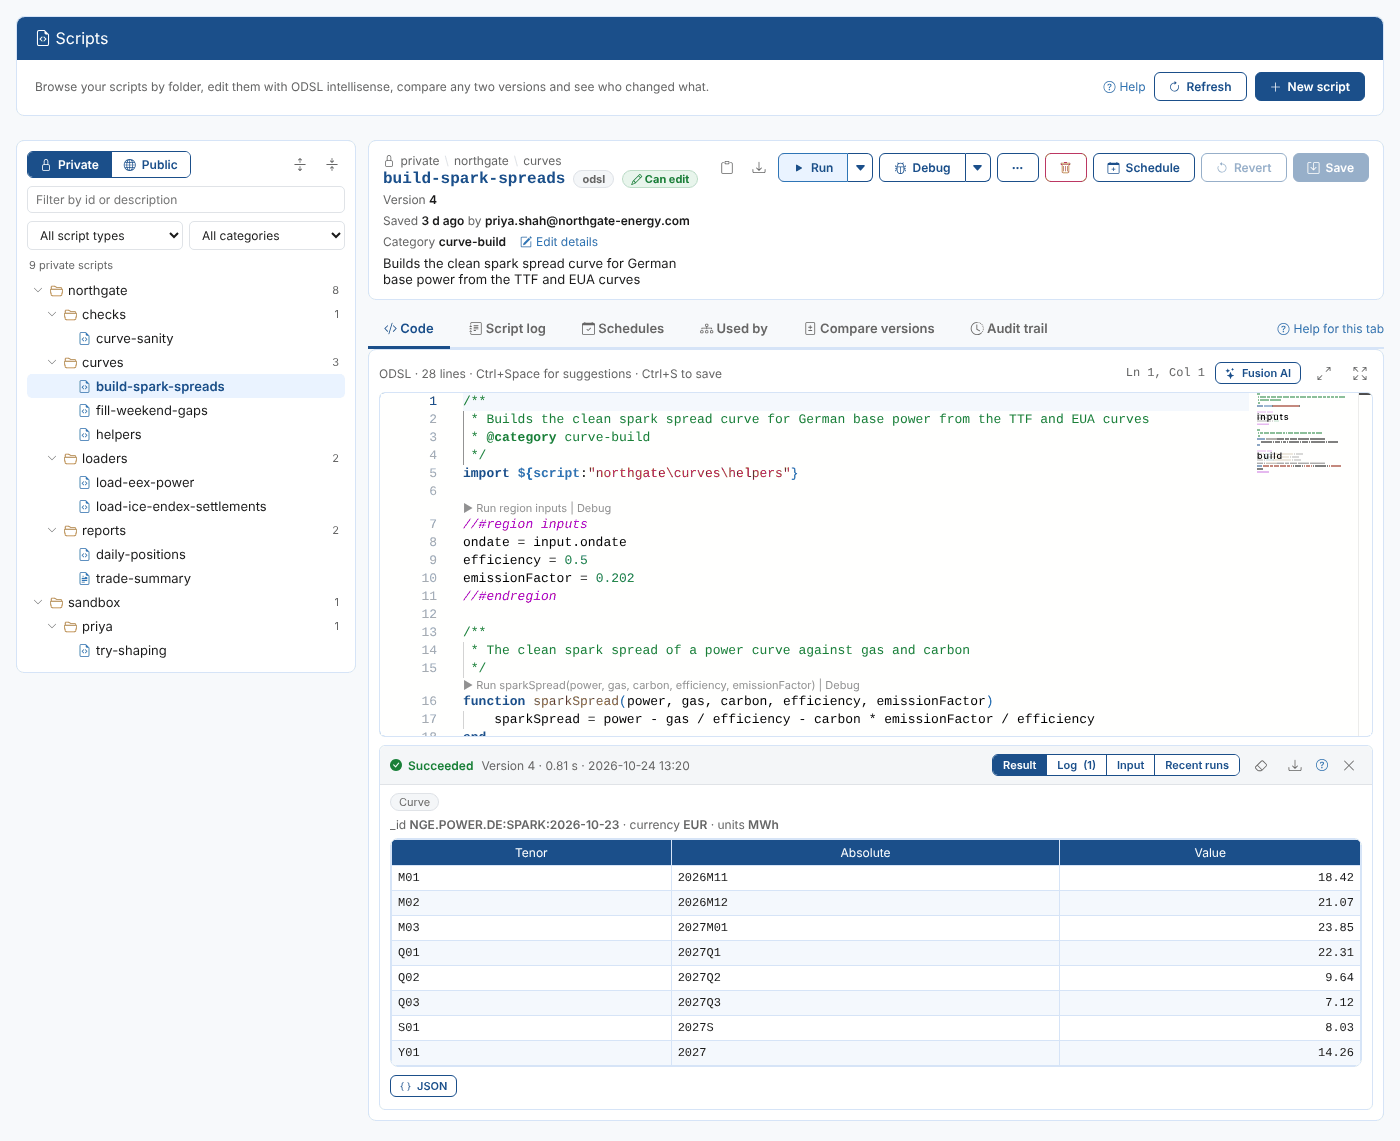The image size is (1400, 1141).
Task: Show the Result view
Action: pos(1019,765)
